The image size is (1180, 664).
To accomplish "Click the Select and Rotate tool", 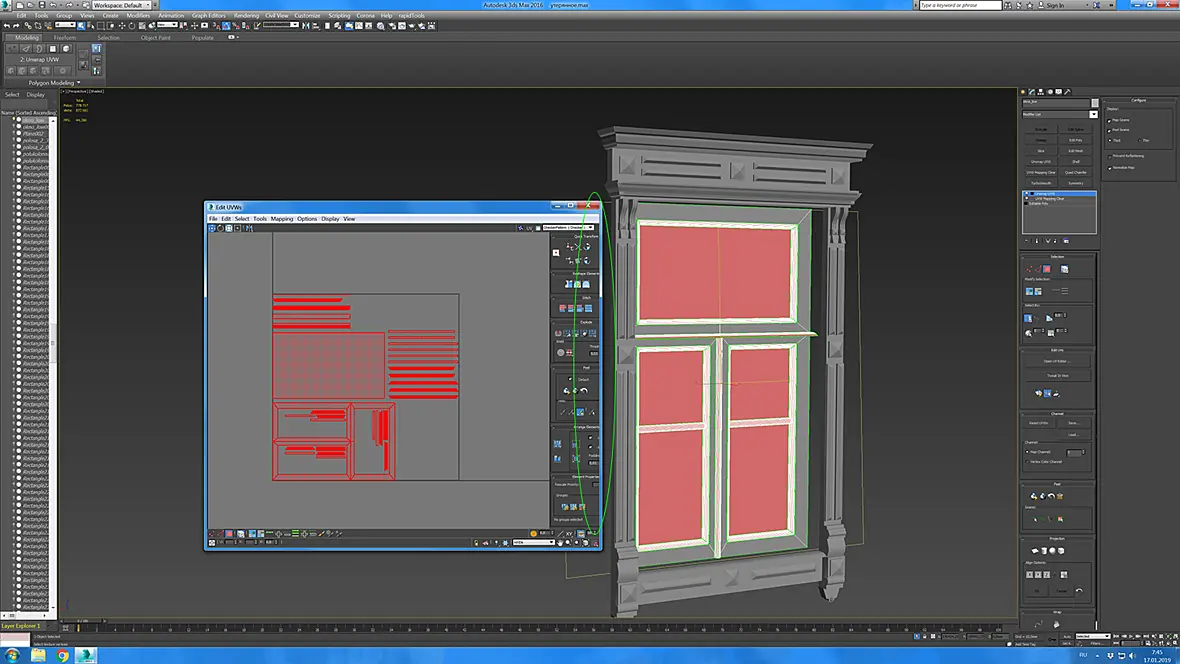I will point(132,26).
